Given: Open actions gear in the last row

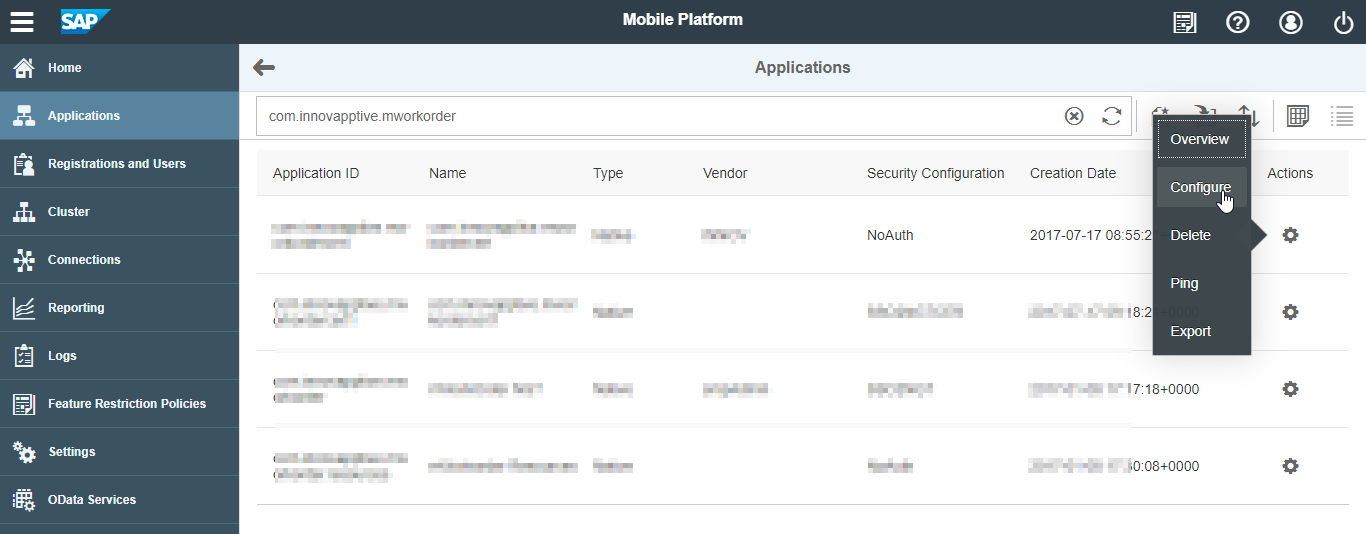Looking at the screenshot, I should (x=1290, y=466).
